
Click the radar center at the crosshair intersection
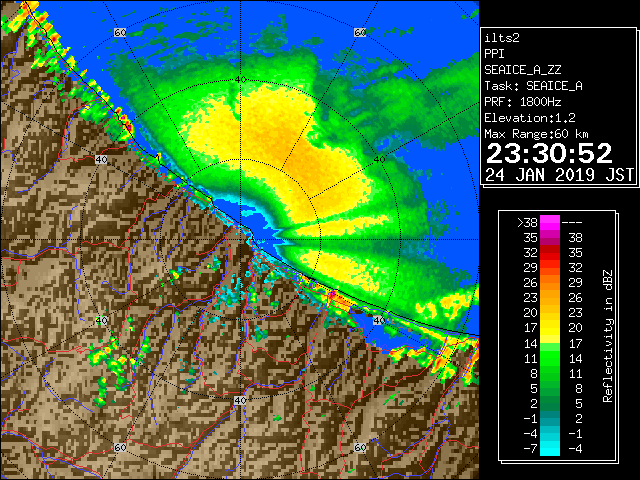pyautogui.click(x=240, y=240)
